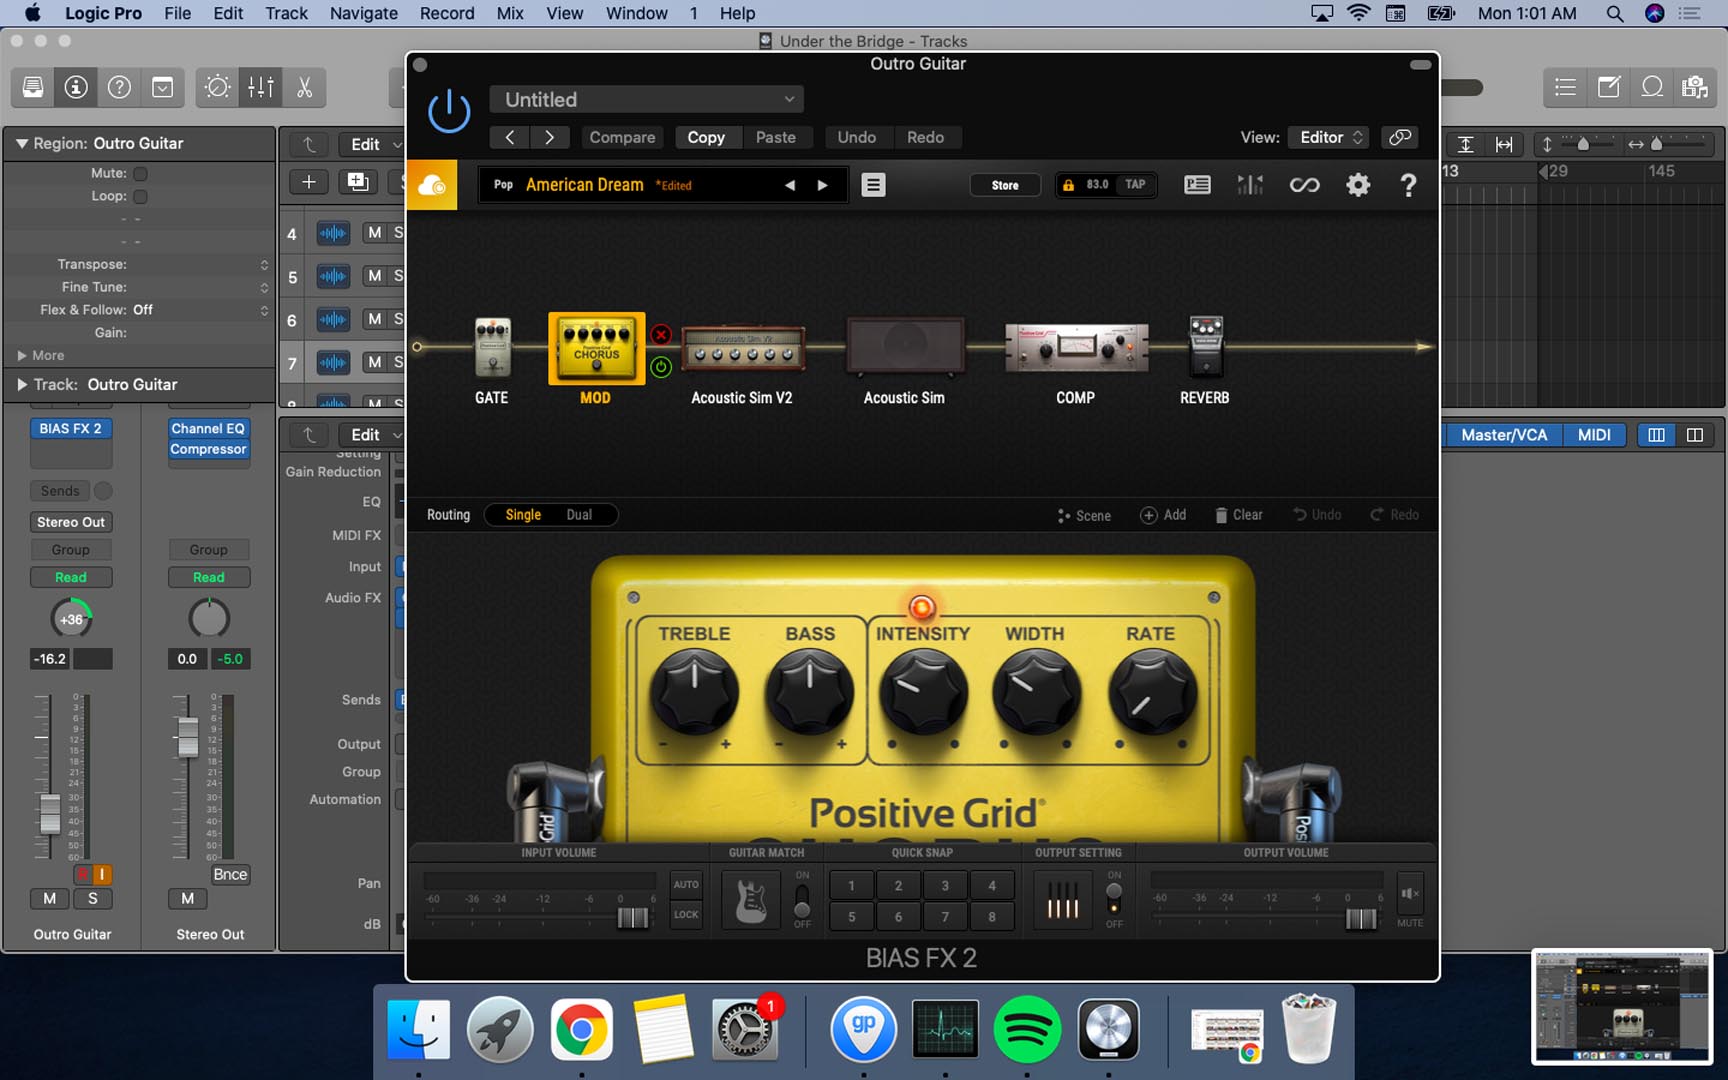Image resolution: width=1728 pixels, height=1080 pixels.
Task: Open Output Setting equalizer icon
Action: 1062,900
